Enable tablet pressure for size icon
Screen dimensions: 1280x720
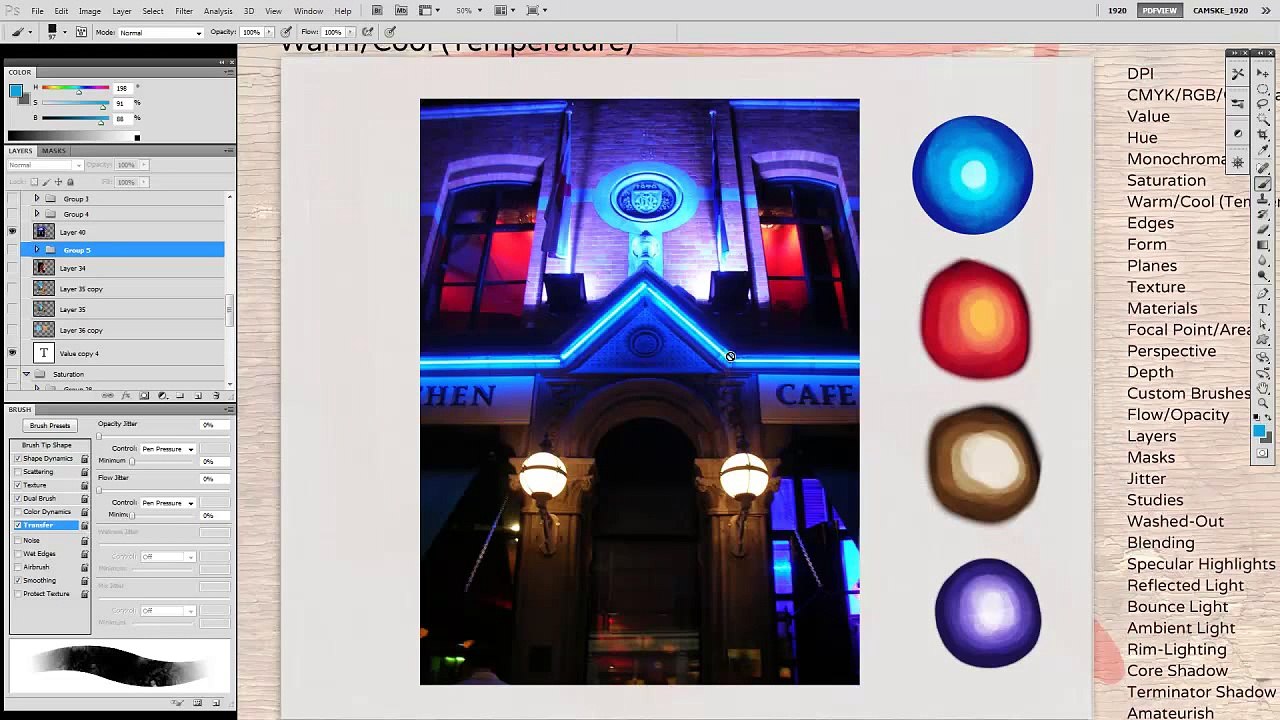tap(390, 32)
